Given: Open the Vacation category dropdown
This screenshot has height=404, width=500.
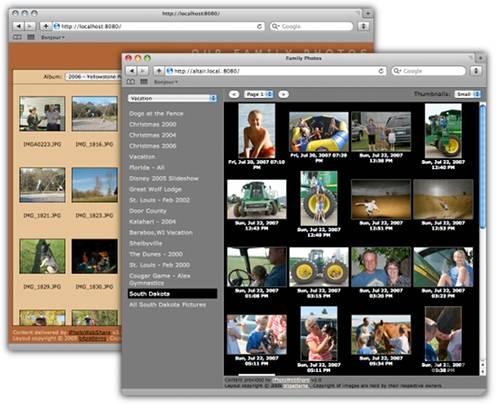Looking at the screenshot, I should tap(173, 98).
